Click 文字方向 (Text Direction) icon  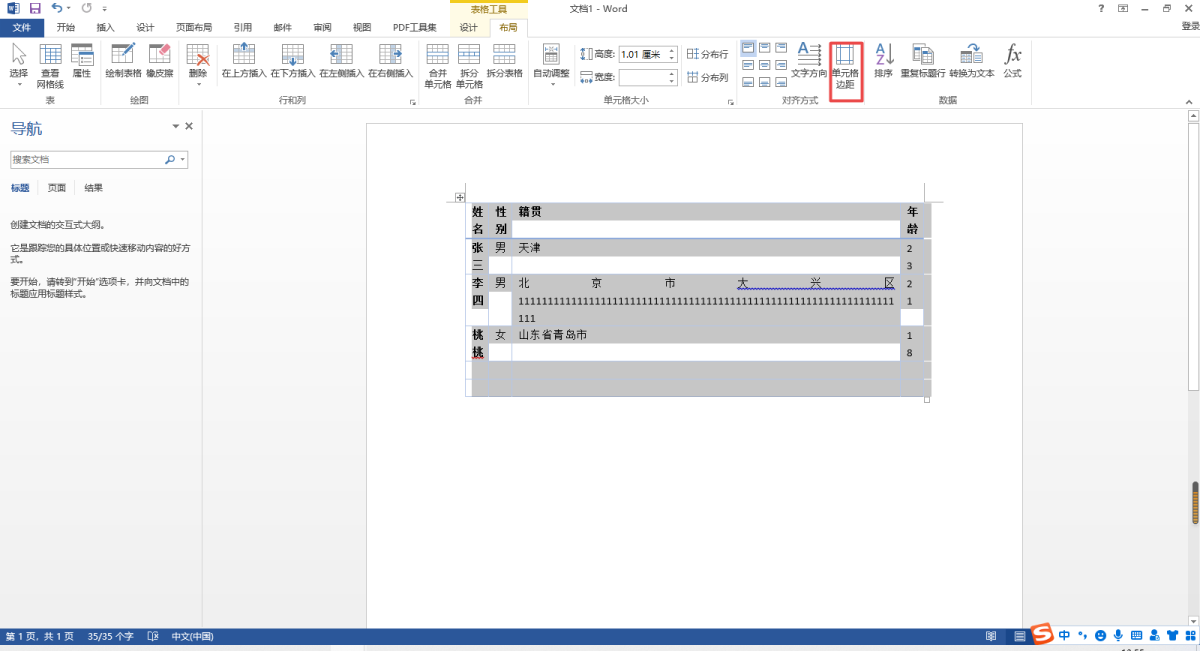coord(809,60)
